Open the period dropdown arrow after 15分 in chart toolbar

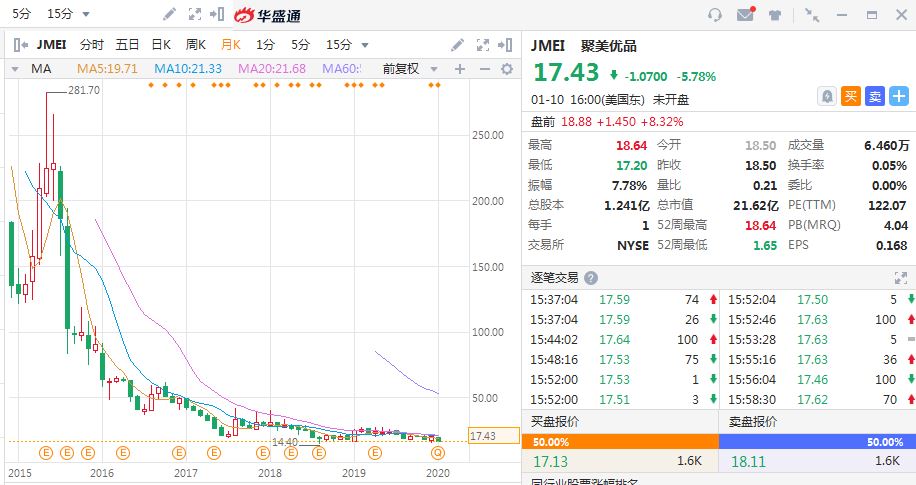pyautogui.click(x=365, y=46)
